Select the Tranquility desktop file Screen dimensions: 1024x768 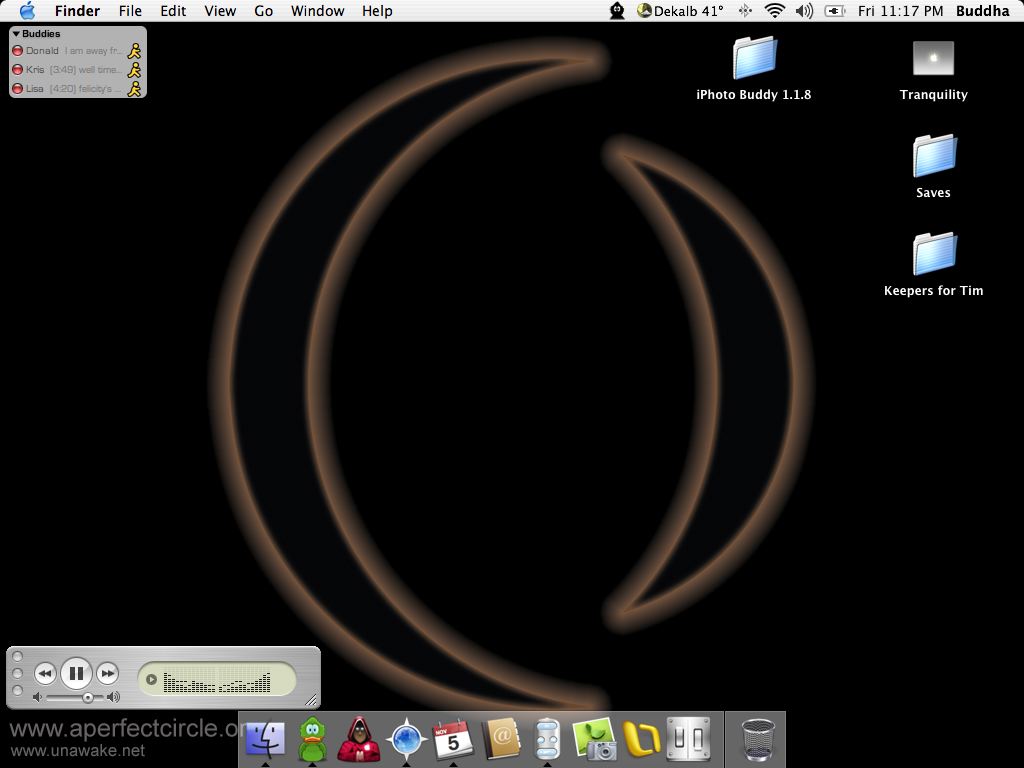click(x=933, y=69)
